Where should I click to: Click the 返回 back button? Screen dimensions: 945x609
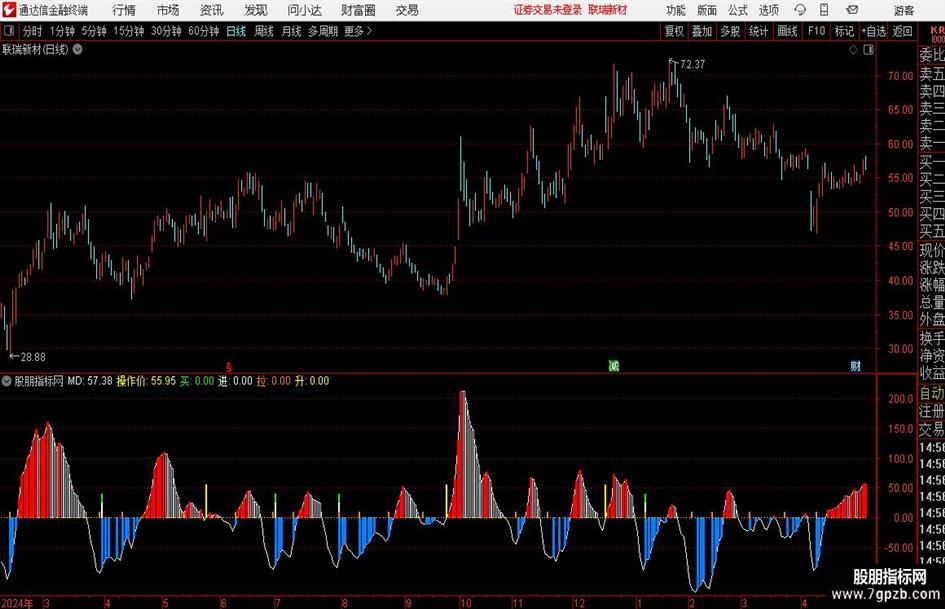(903, 31)
